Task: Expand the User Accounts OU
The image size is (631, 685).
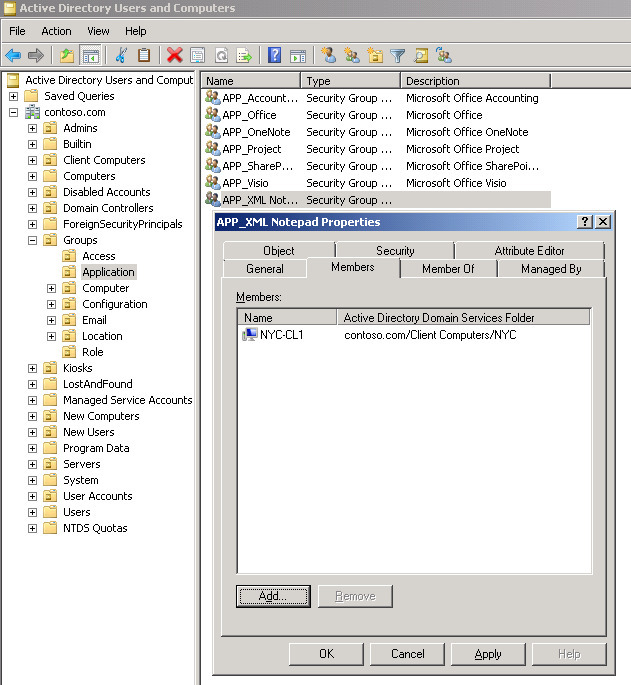Action: tap(32, 496)
